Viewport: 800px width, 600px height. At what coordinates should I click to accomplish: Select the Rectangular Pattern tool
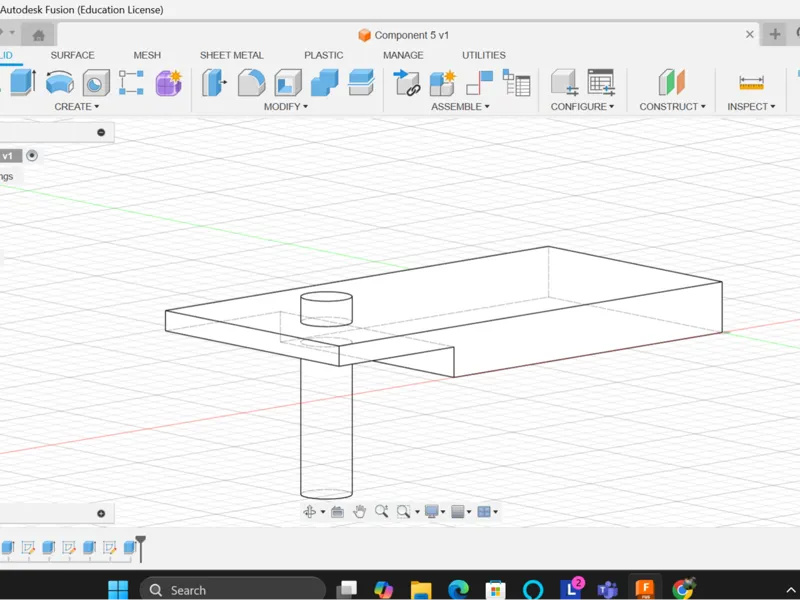131,82
